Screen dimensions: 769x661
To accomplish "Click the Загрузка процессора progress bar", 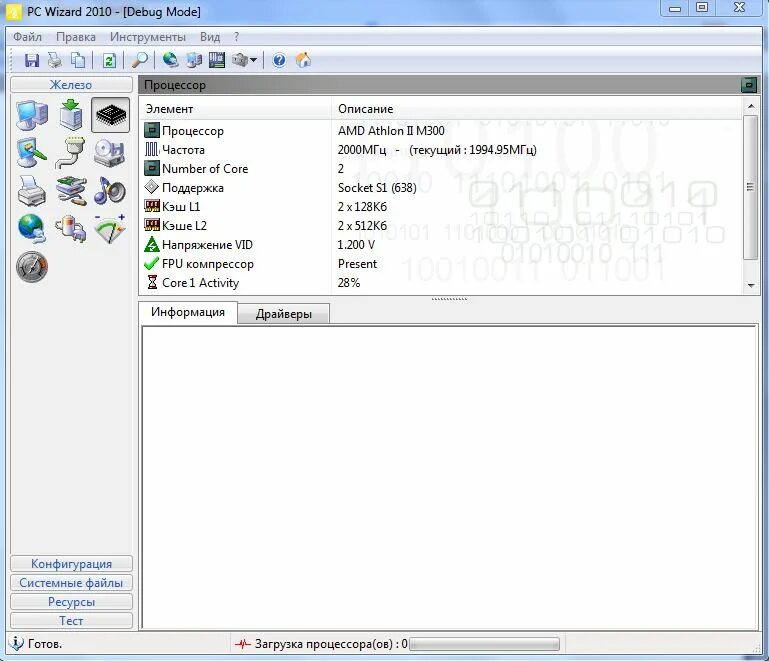I will (x=485, y=644).
